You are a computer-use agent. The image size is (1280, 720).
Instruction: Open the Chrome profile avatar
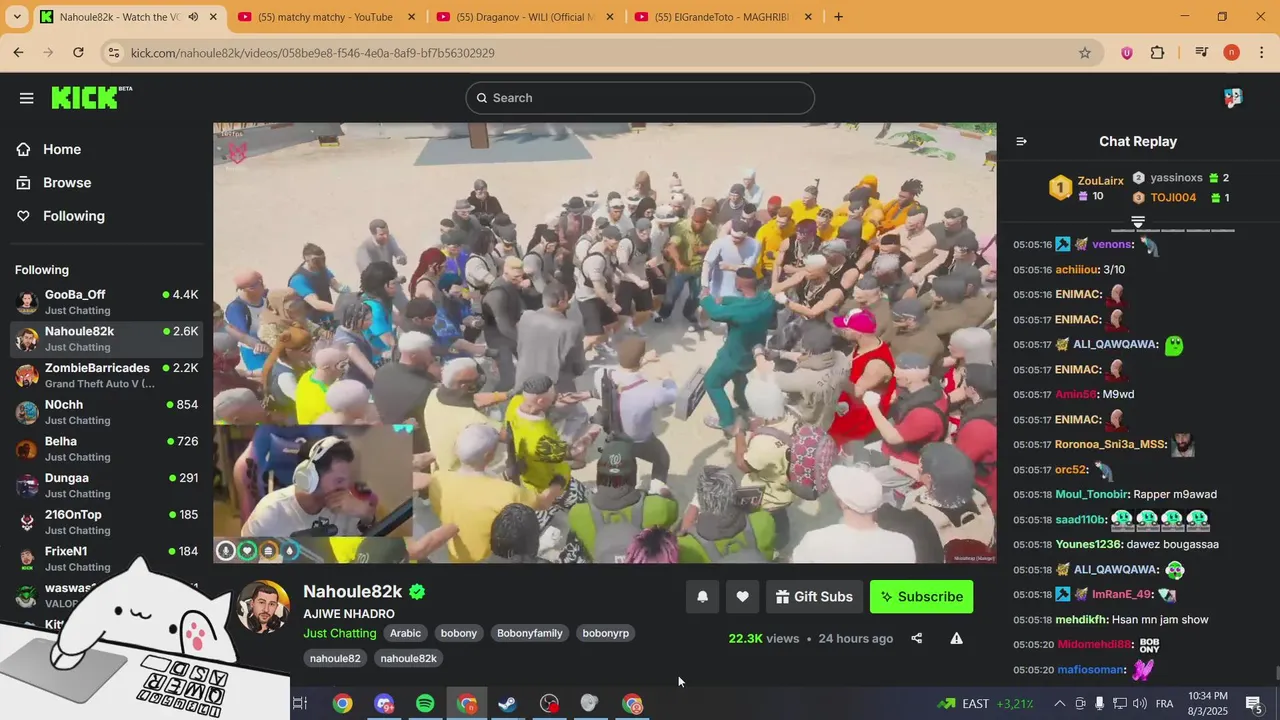pos(1231,53)
